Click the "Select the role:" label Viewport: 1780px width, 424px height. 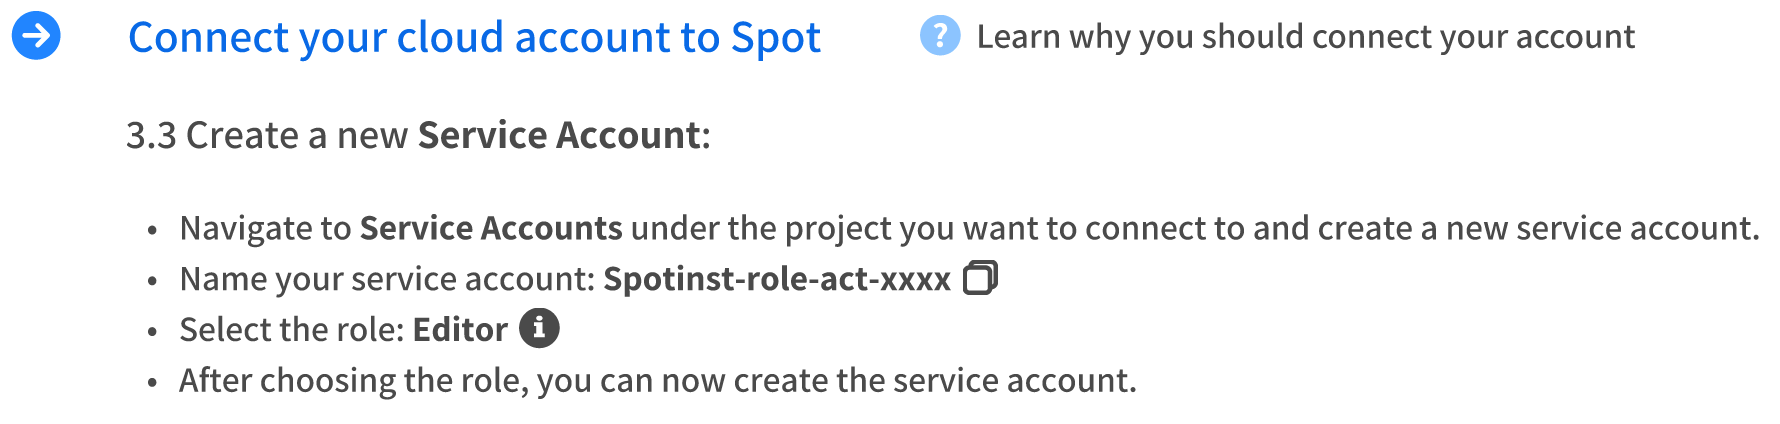(292, 330)
